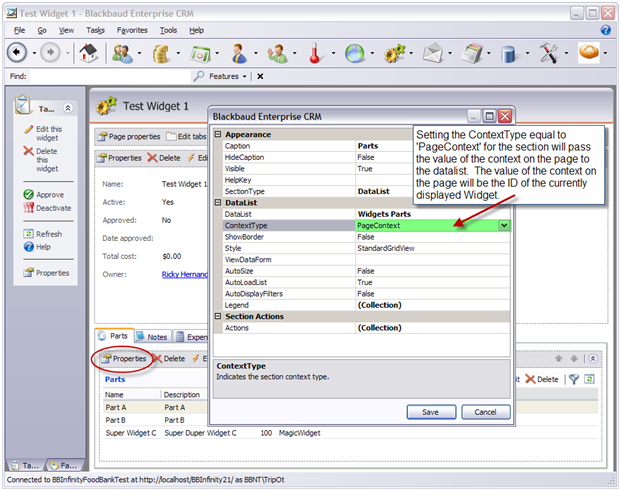Click Properties button in Parts section toolbar
The height and width of the screenshot is (491, 621).
[124, 359]
